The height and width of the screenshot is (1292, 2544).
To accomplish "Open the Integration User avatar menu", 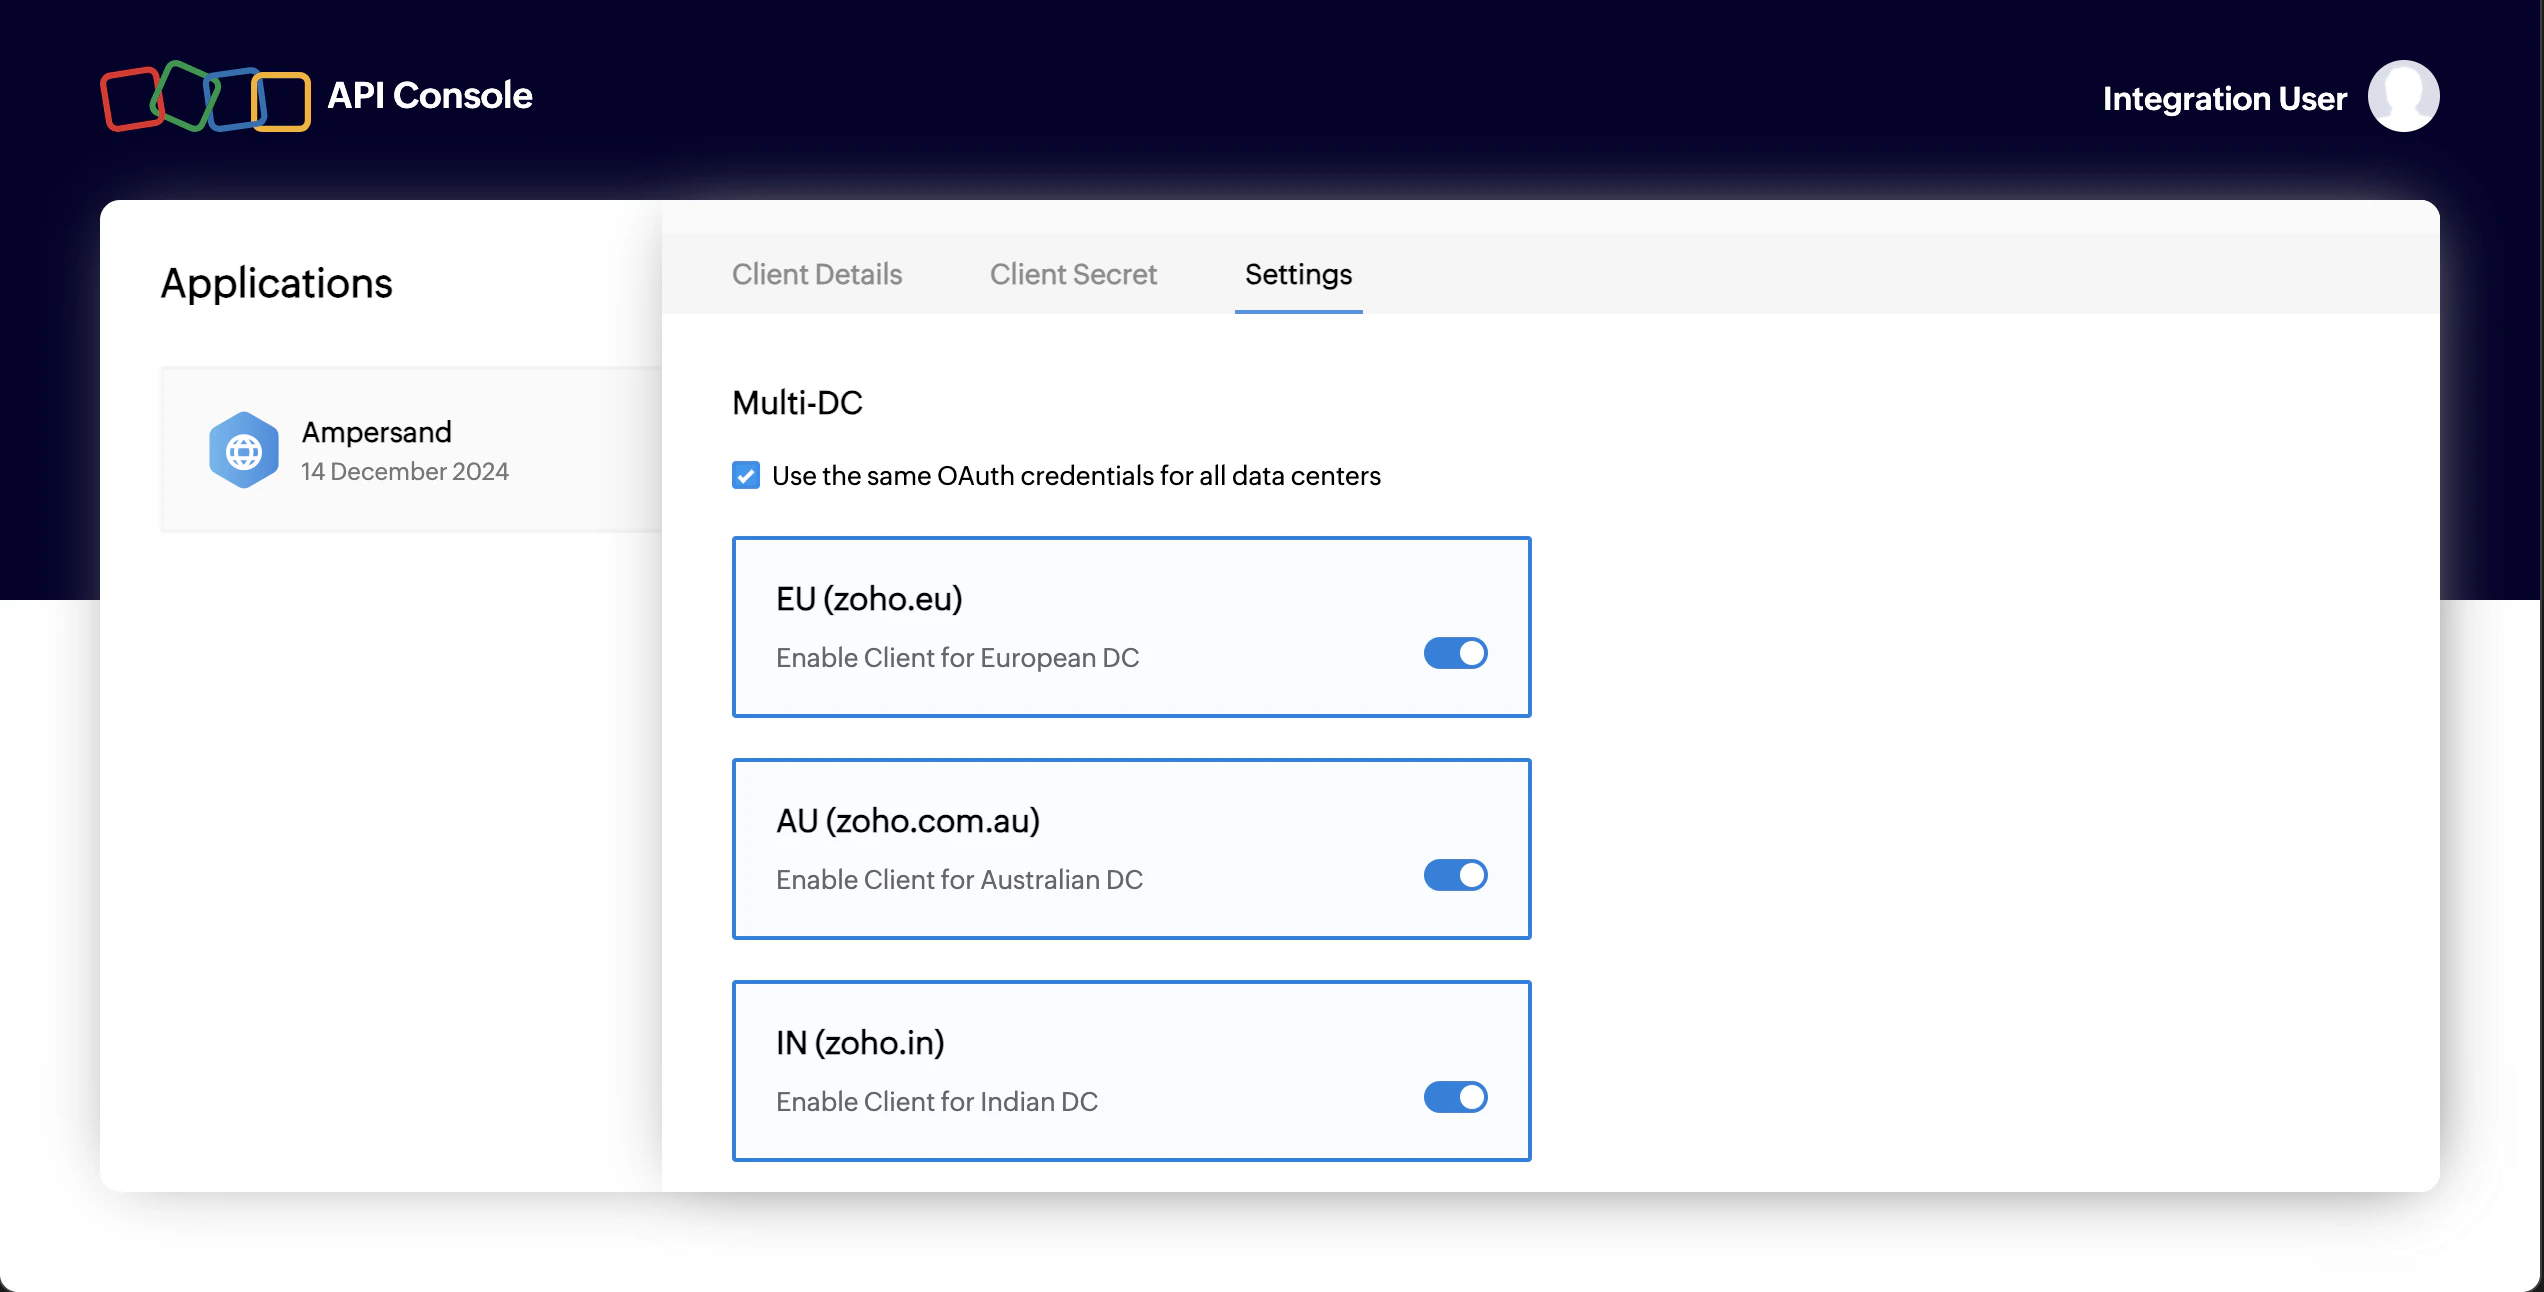I will [x=2404, y=96].
